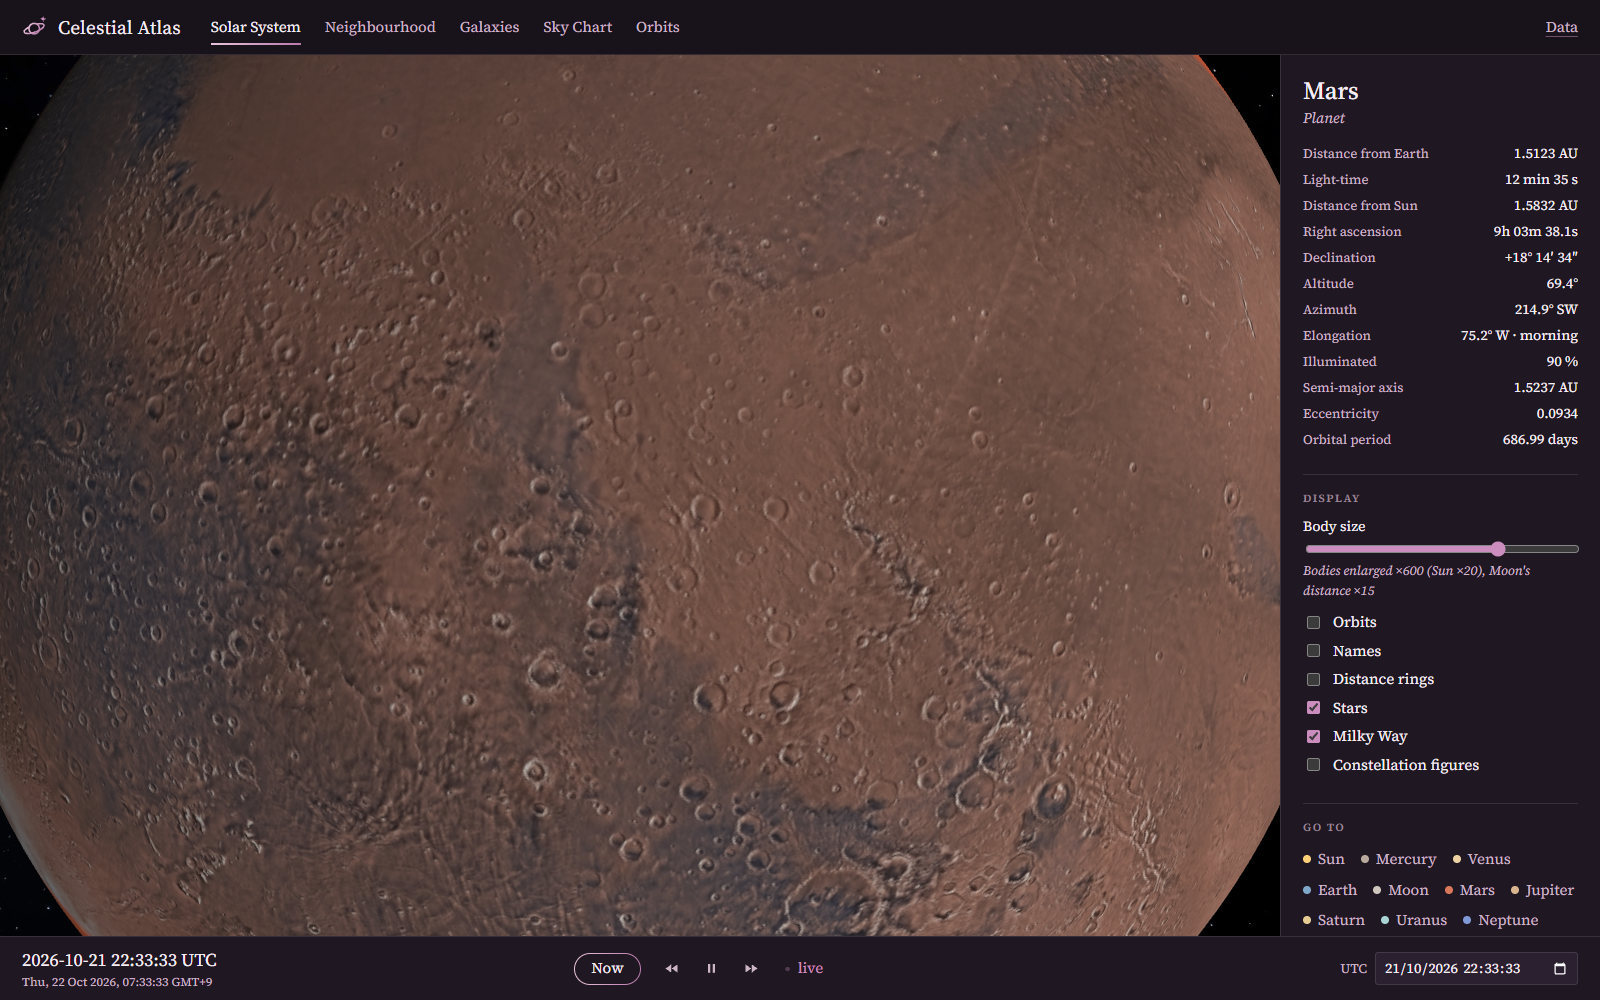Turn on Distance rings checkbox
1600x1000 pixels.
click(x=1313, y=679)
